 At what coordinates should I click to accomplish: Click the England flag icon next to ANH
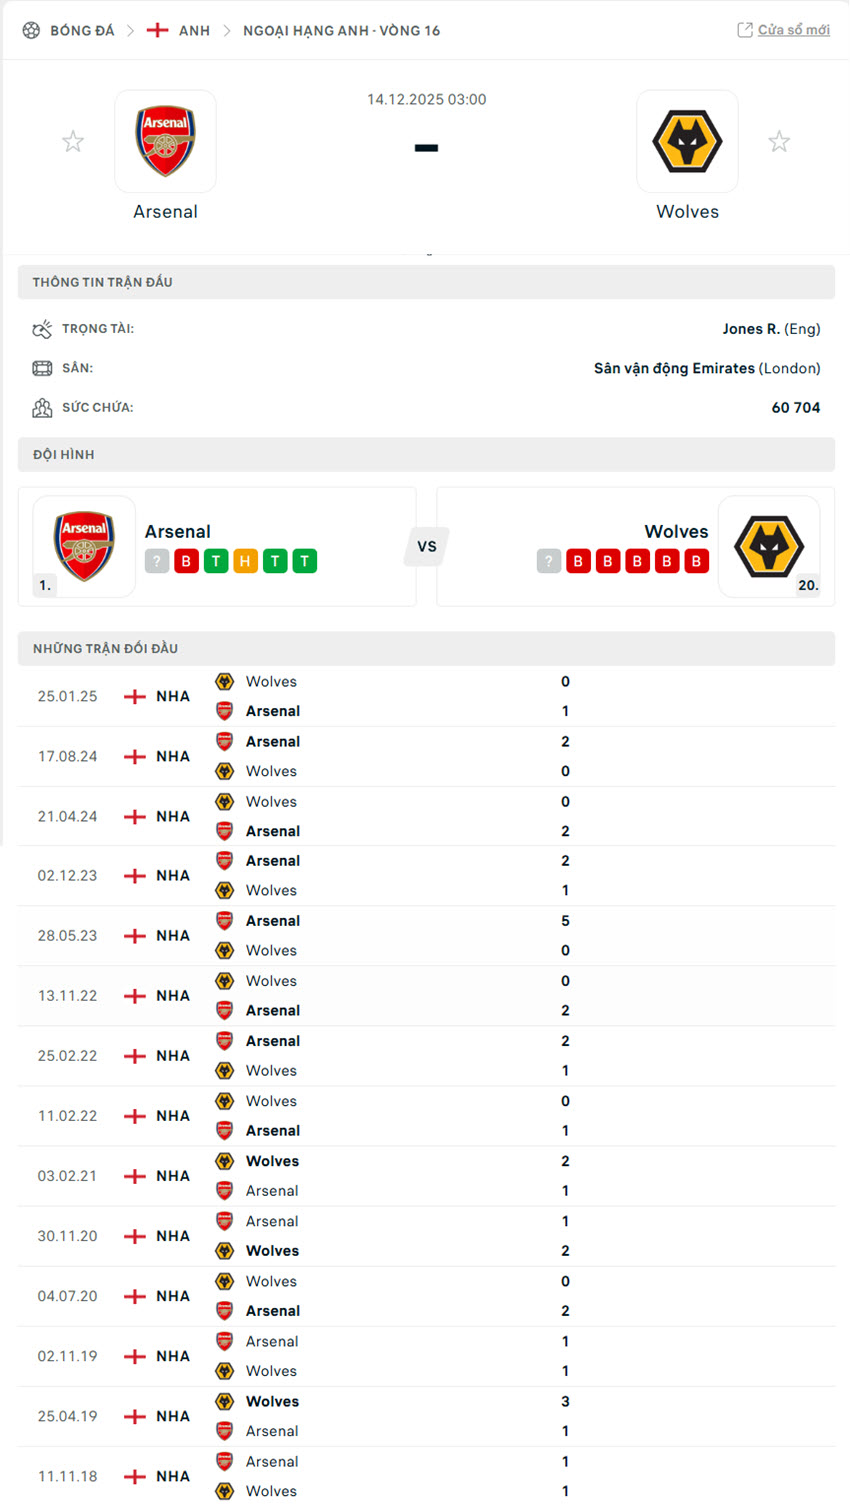click(x=157, y=30)
